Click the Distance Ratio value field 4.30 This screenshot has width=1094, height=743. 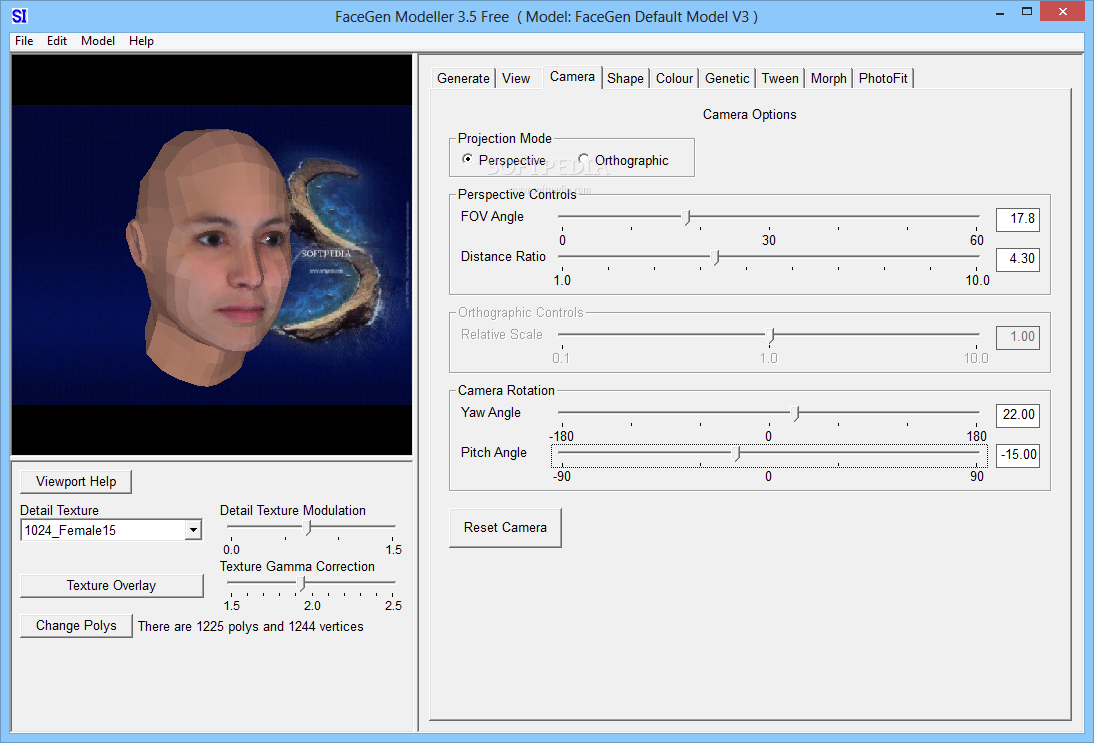pos(1018,259)
